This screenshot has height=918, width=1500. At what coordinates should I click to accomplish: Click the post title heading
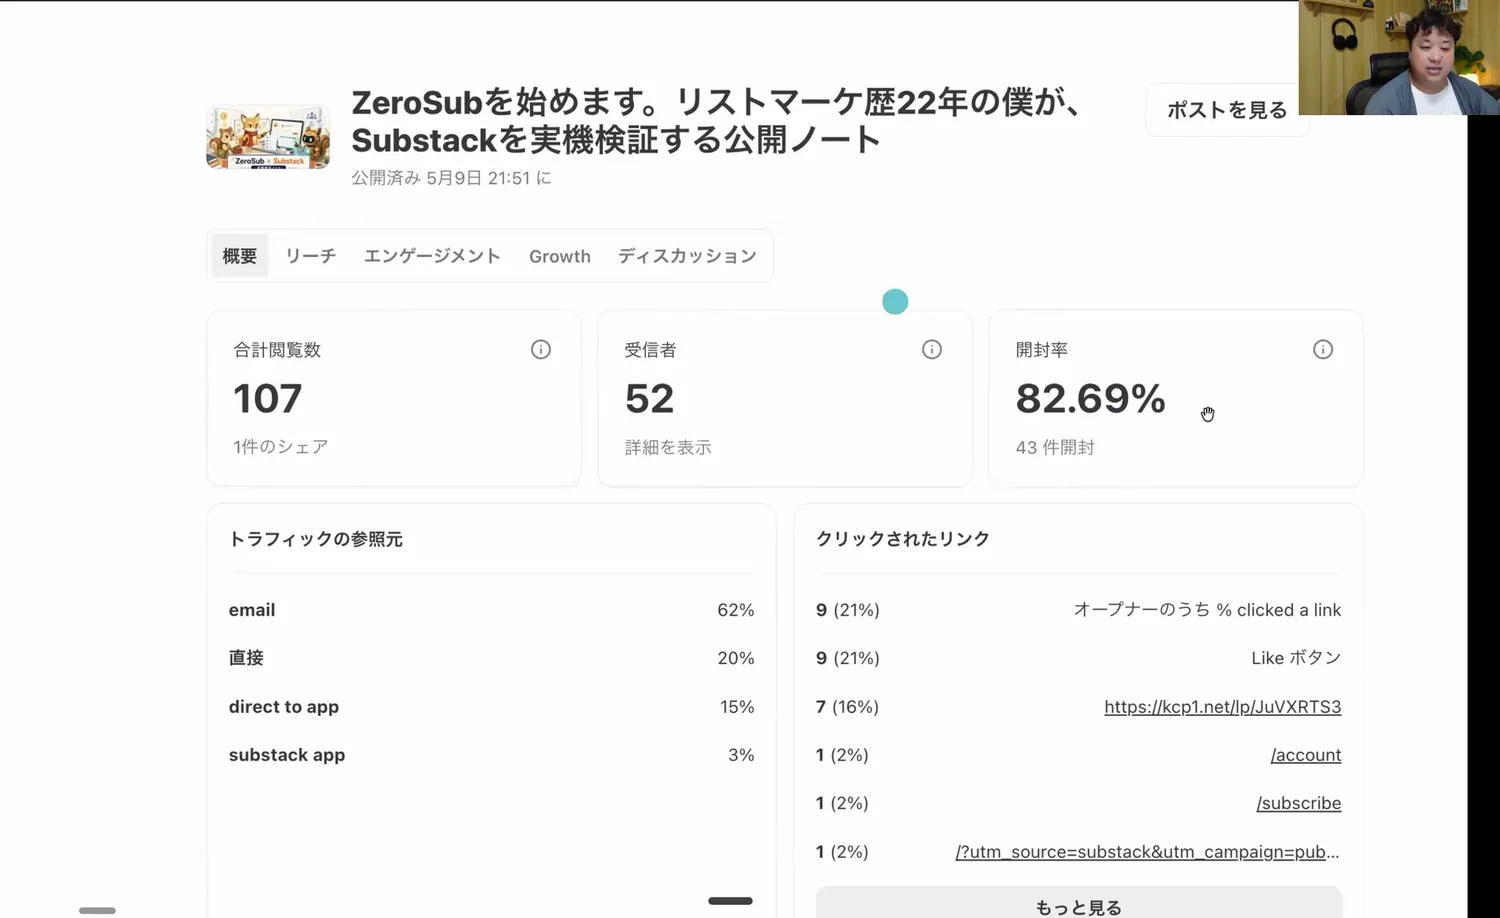(x=715, y=121)
